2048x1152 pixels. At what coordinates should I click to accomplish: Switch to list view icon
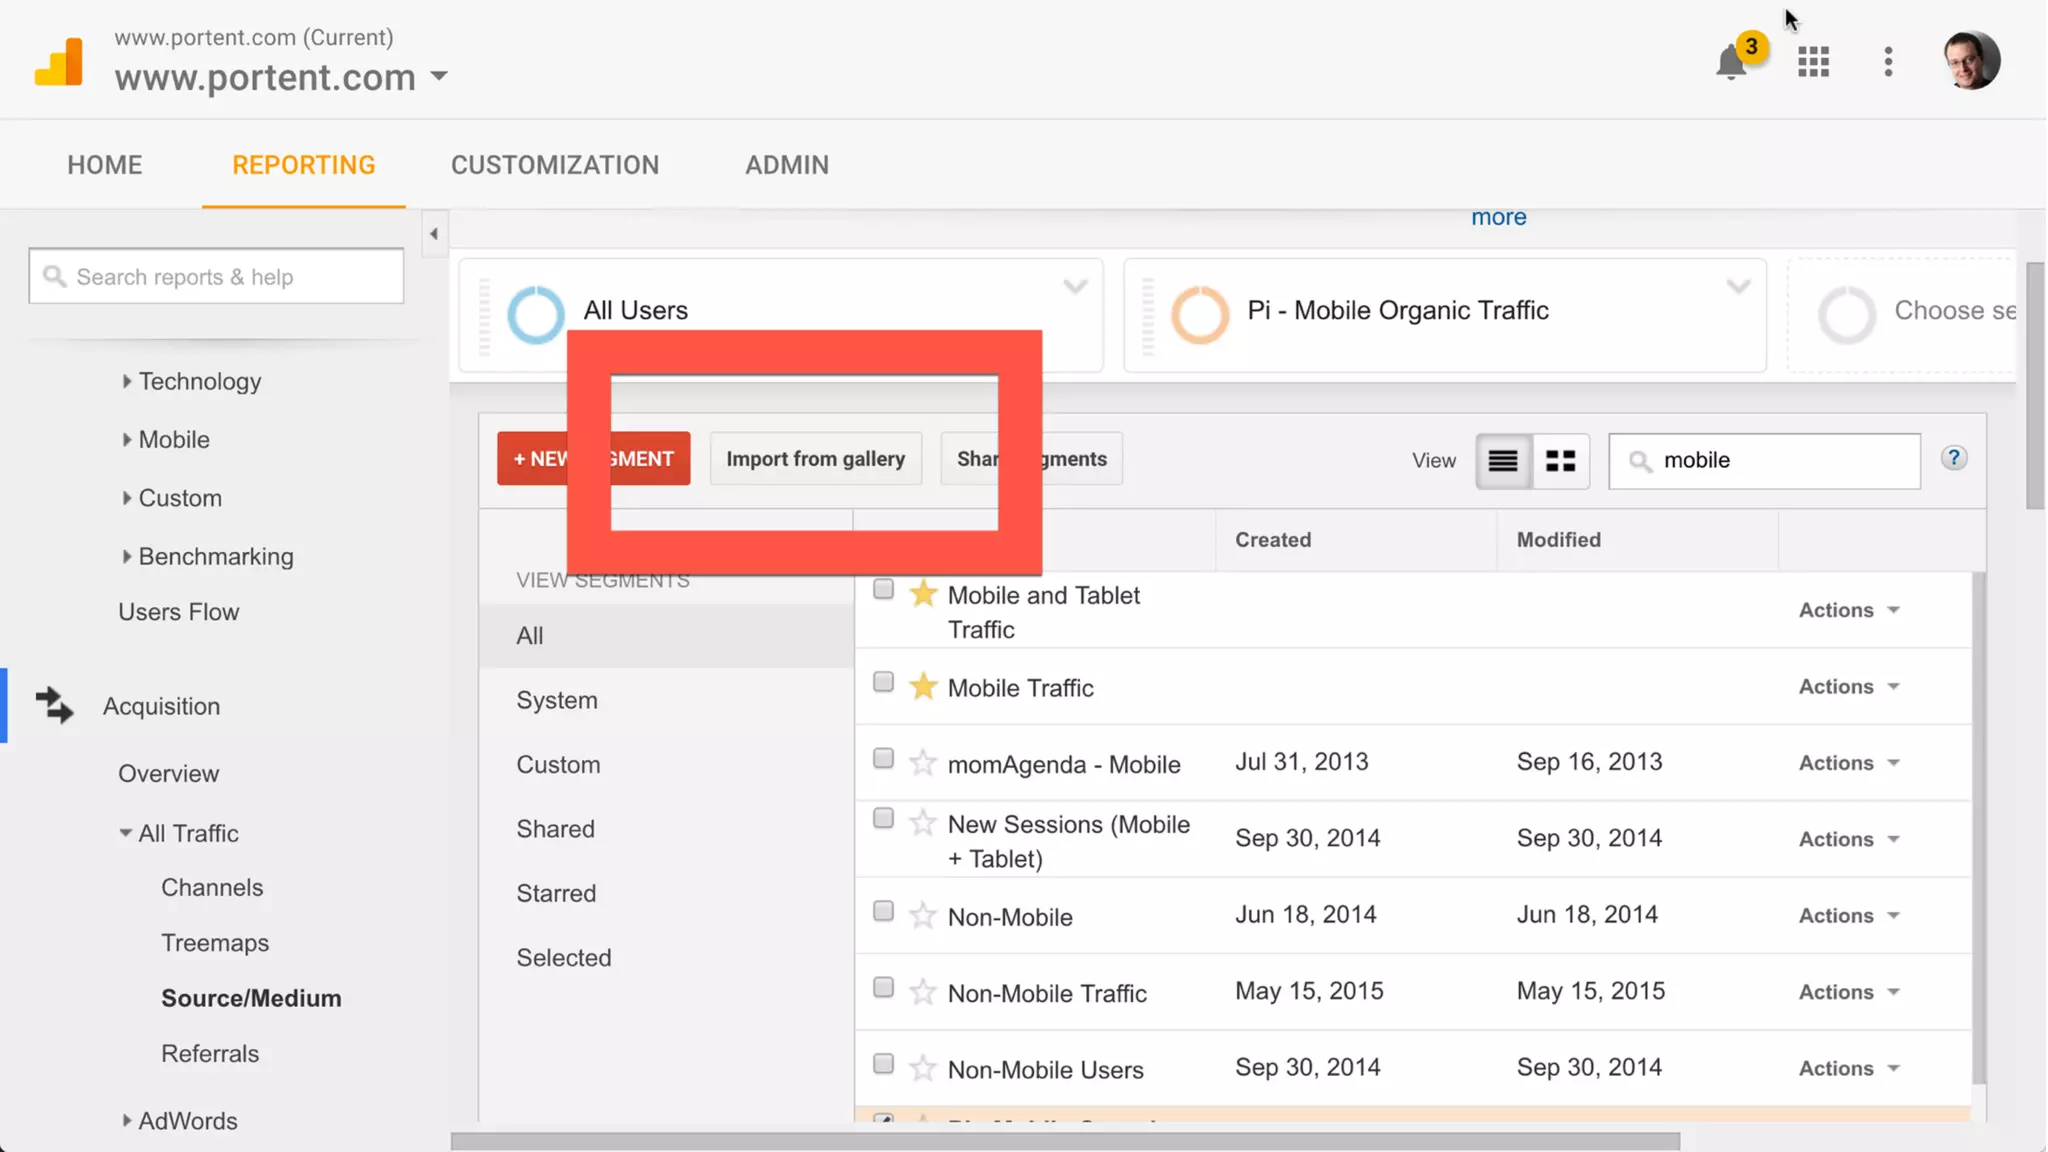point(1503,461)
